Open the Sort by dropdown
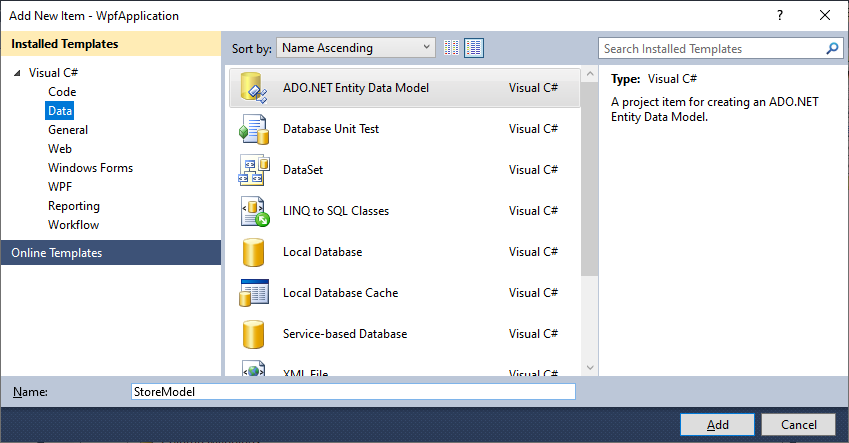 click(x=357, y=48)
